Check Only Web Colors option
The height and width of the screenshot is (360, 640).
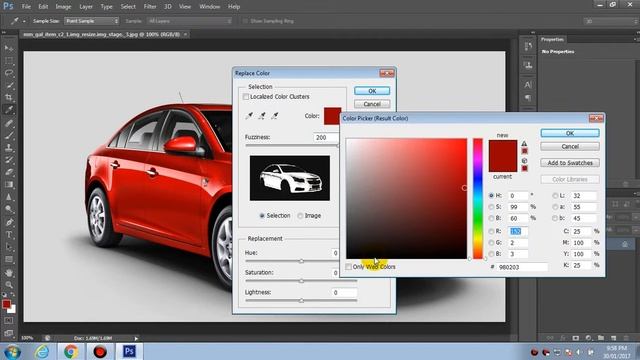(348, 267)
